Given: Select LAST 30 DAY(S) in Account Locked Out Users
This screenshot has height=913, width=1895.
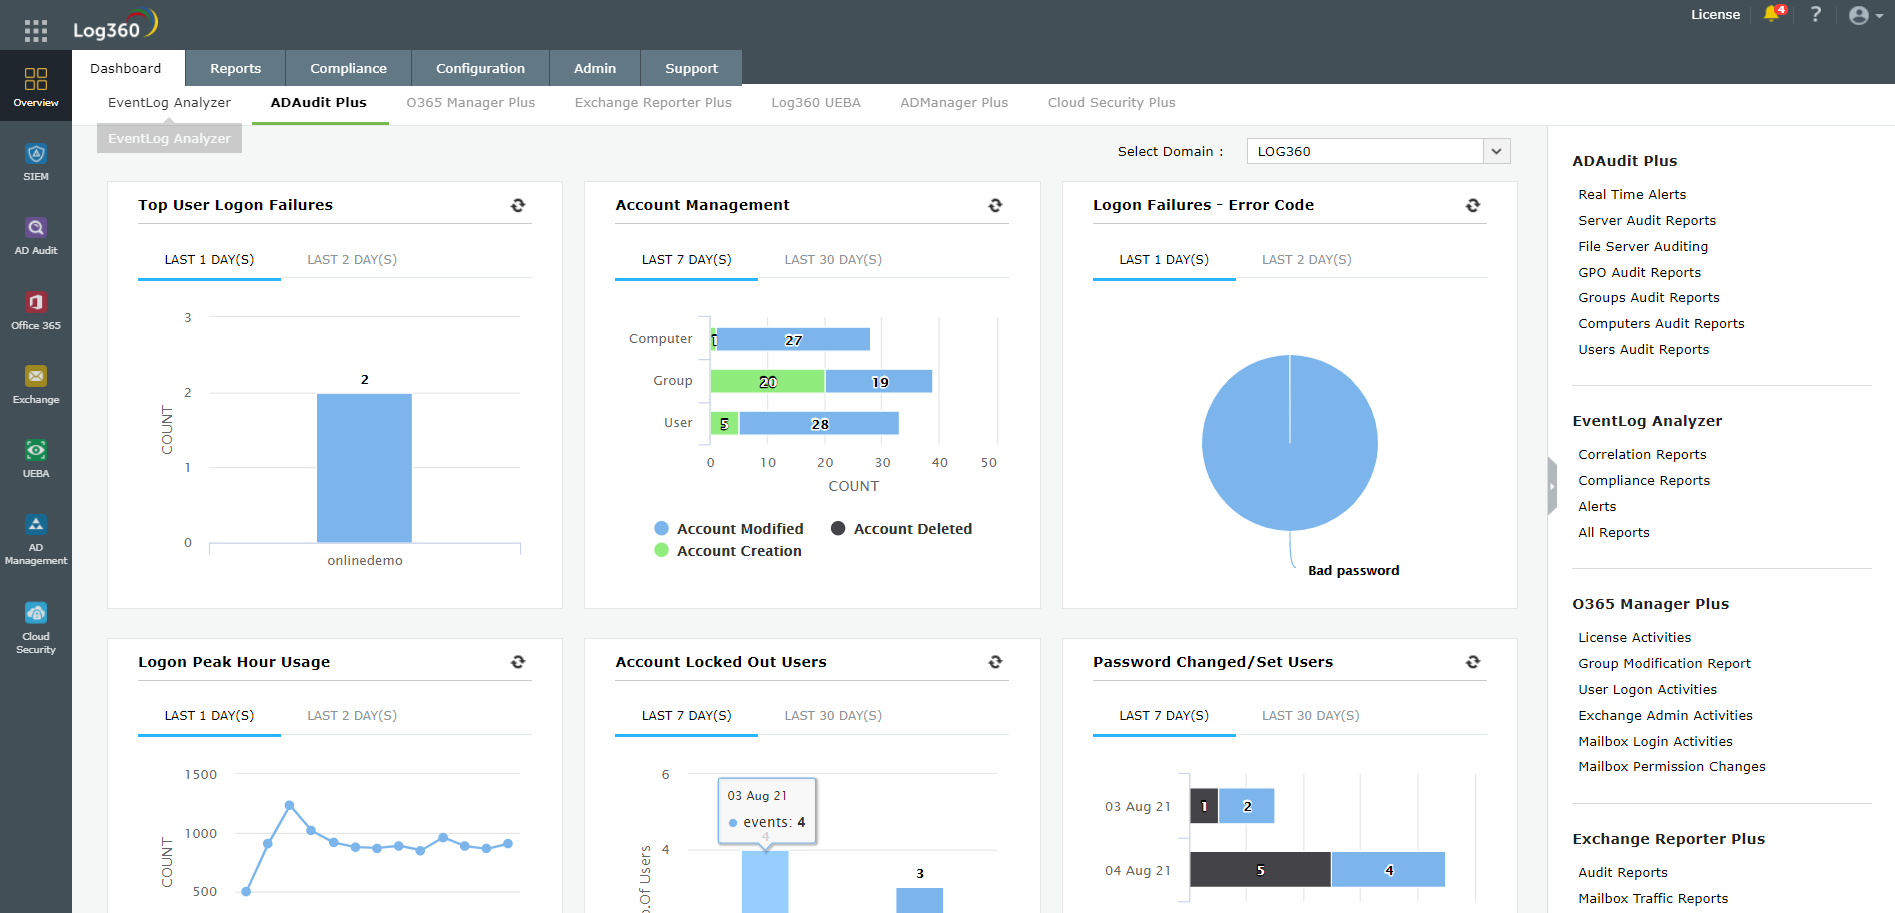Looking at the screenshot, I should coord(833,715).
